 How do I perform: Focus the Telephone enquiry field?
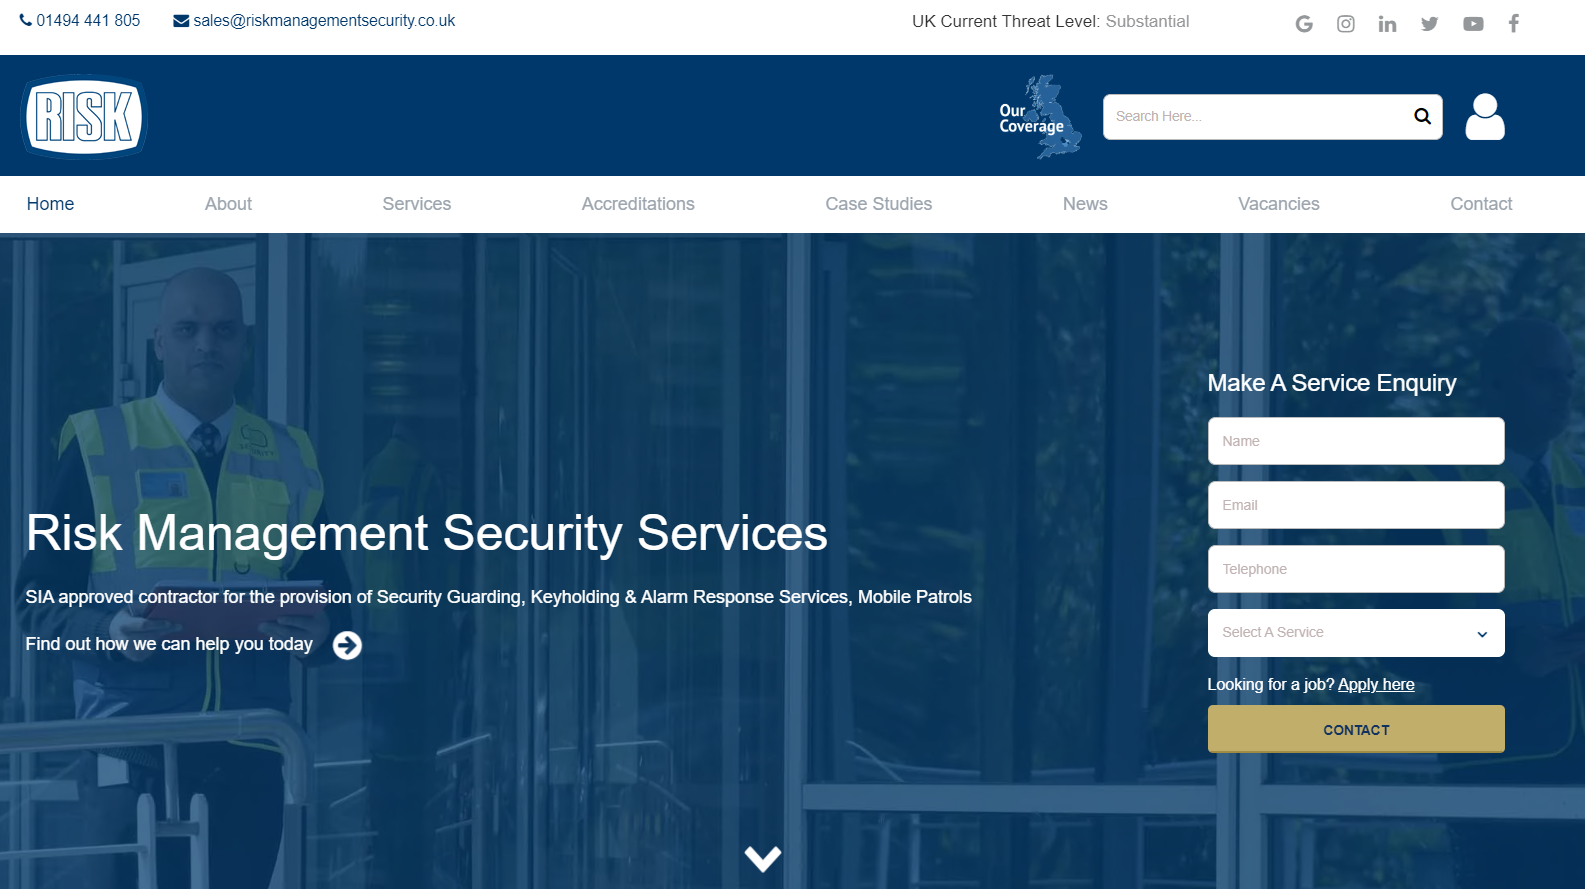coord(1356,569)
